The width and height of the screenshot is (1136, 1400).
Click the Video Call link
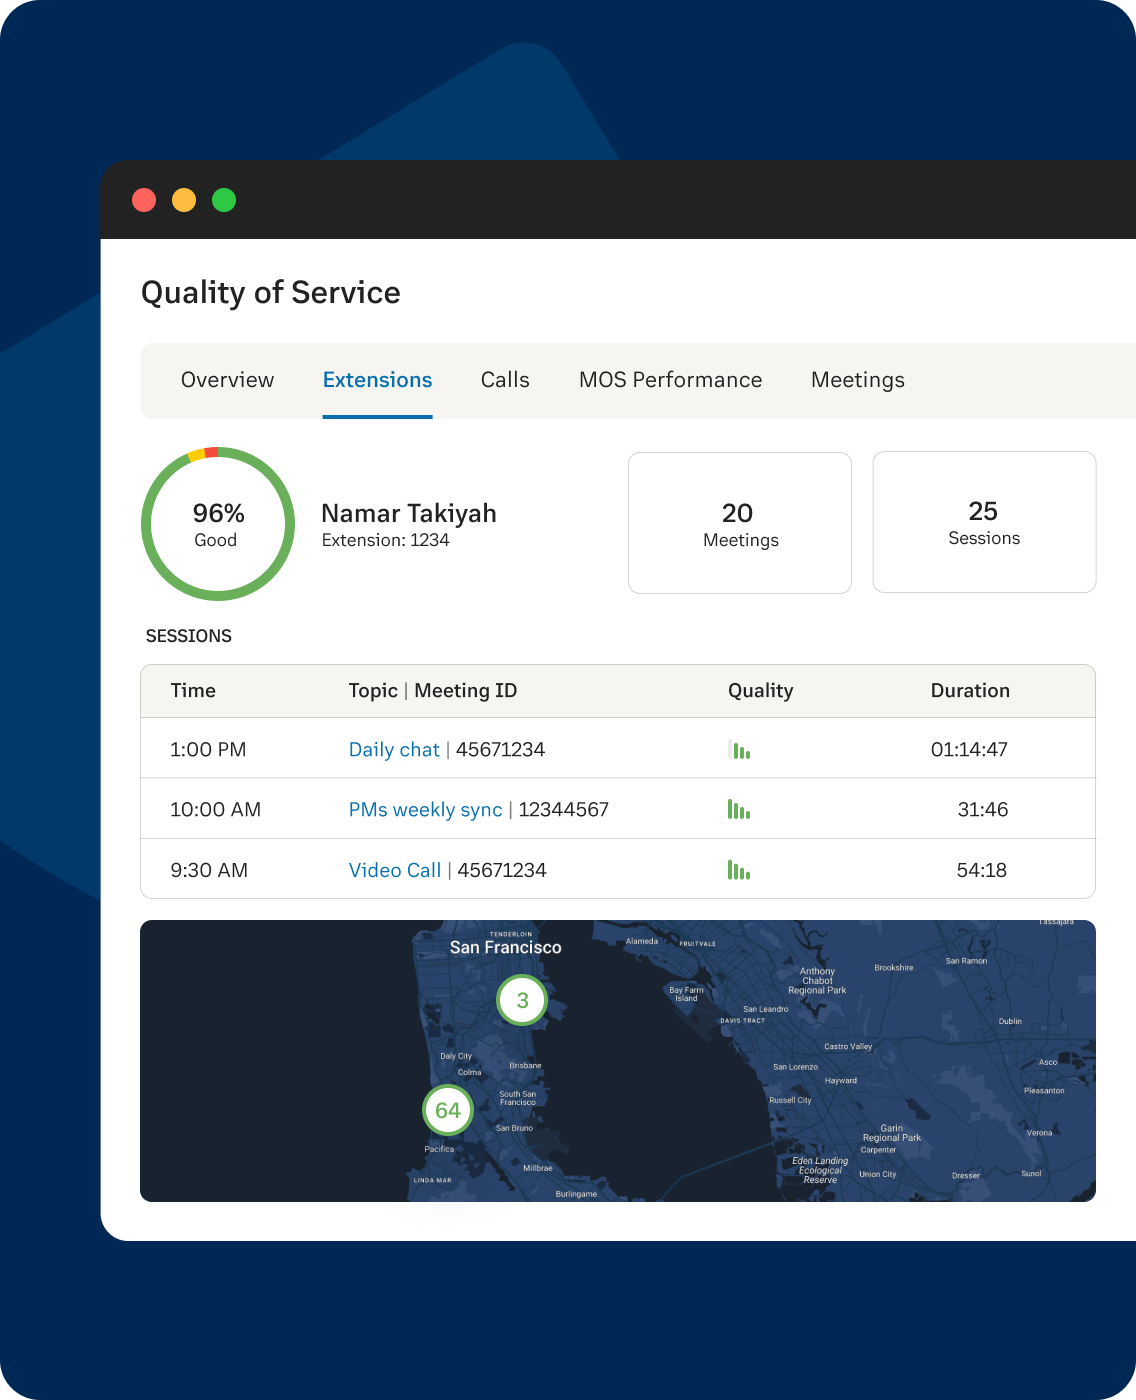pos(395,869)
